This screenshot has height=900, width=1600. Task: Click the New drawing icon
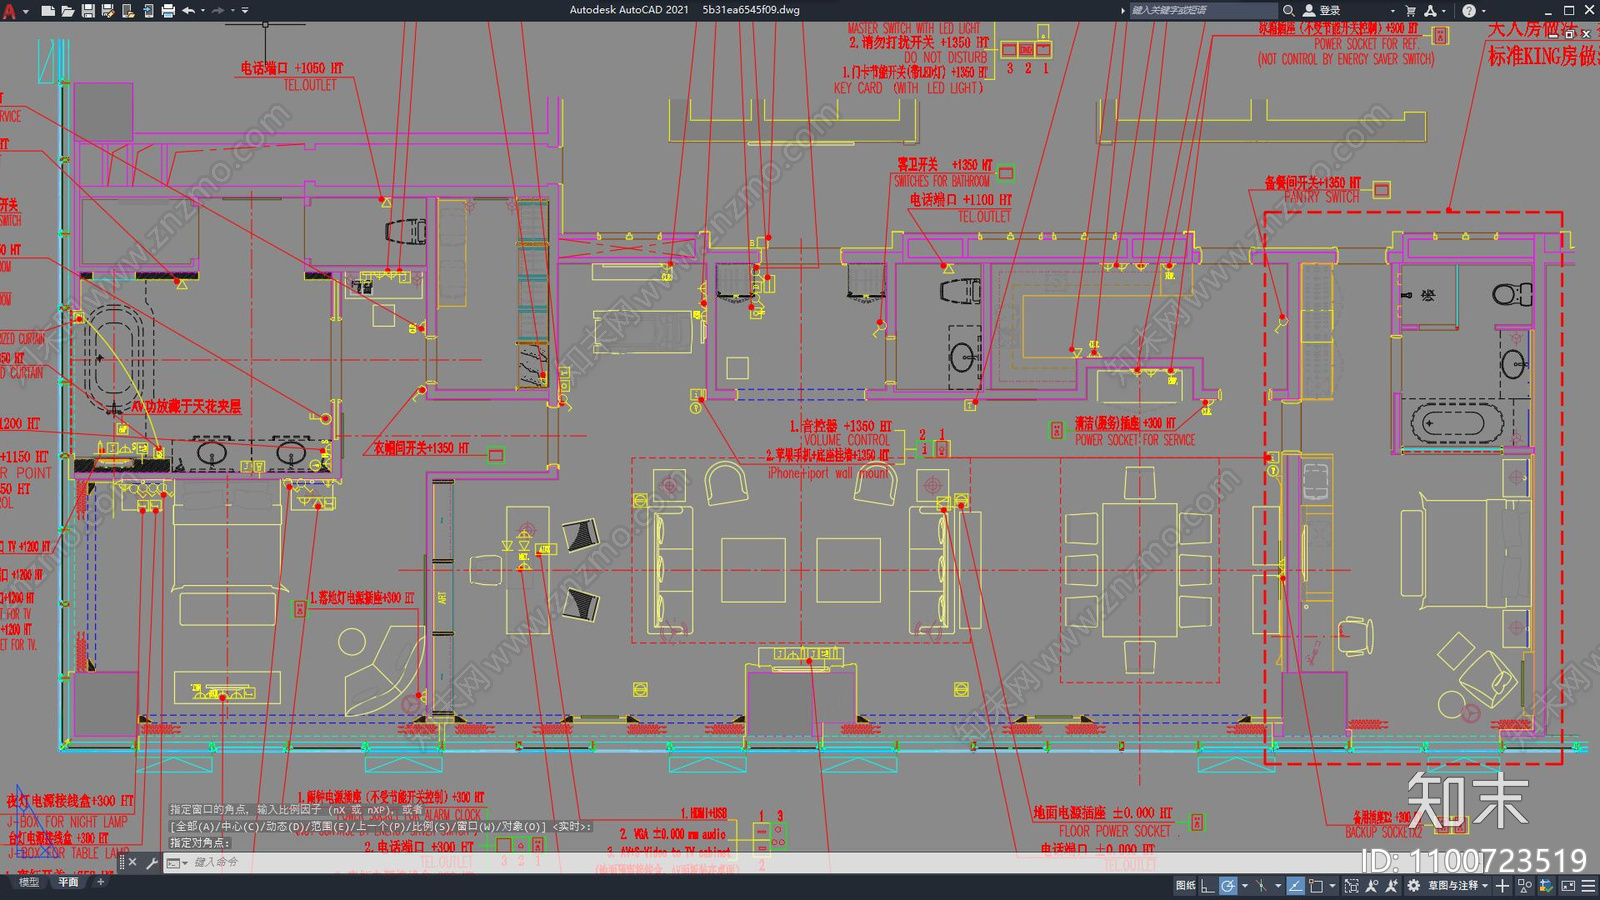pyautogui.click(x=47, y=10)
